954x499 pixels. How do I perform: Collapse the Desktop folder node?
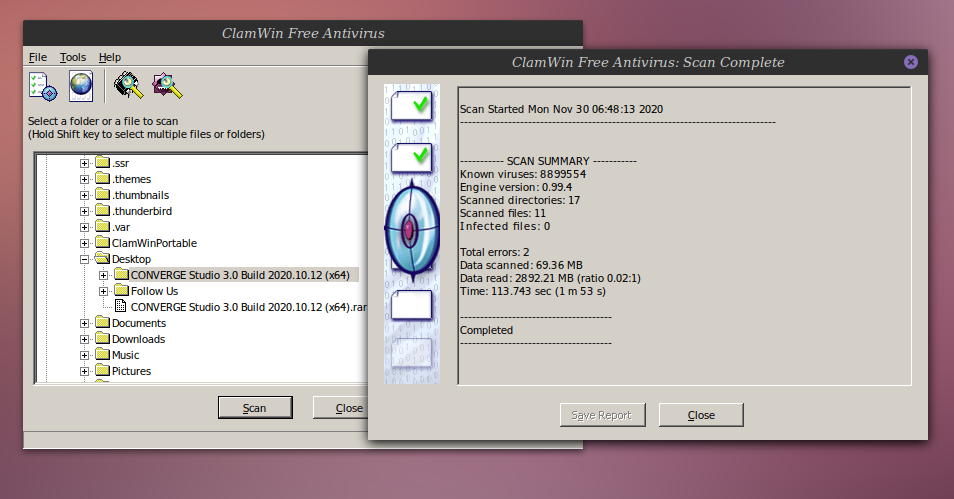[x=85, y=259]
